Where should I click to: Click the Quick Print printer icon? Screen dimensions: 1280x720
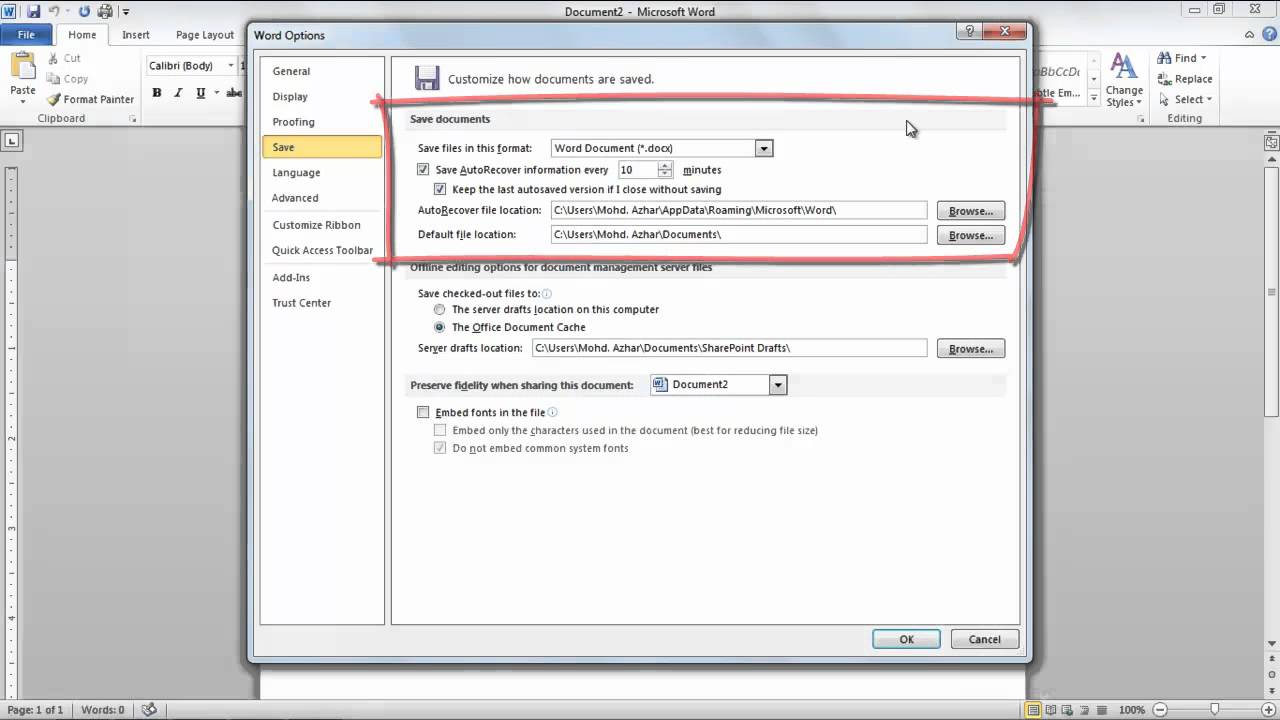[x=105, y=12]
